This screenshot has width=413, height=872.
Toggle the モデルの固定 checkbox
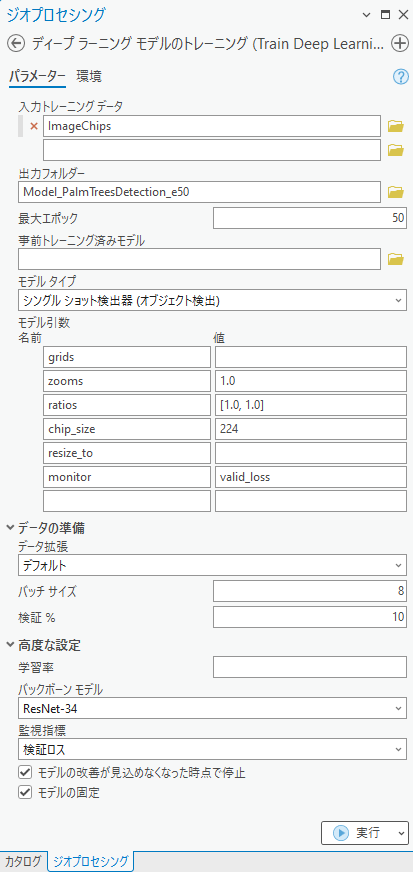coord(24,792)
